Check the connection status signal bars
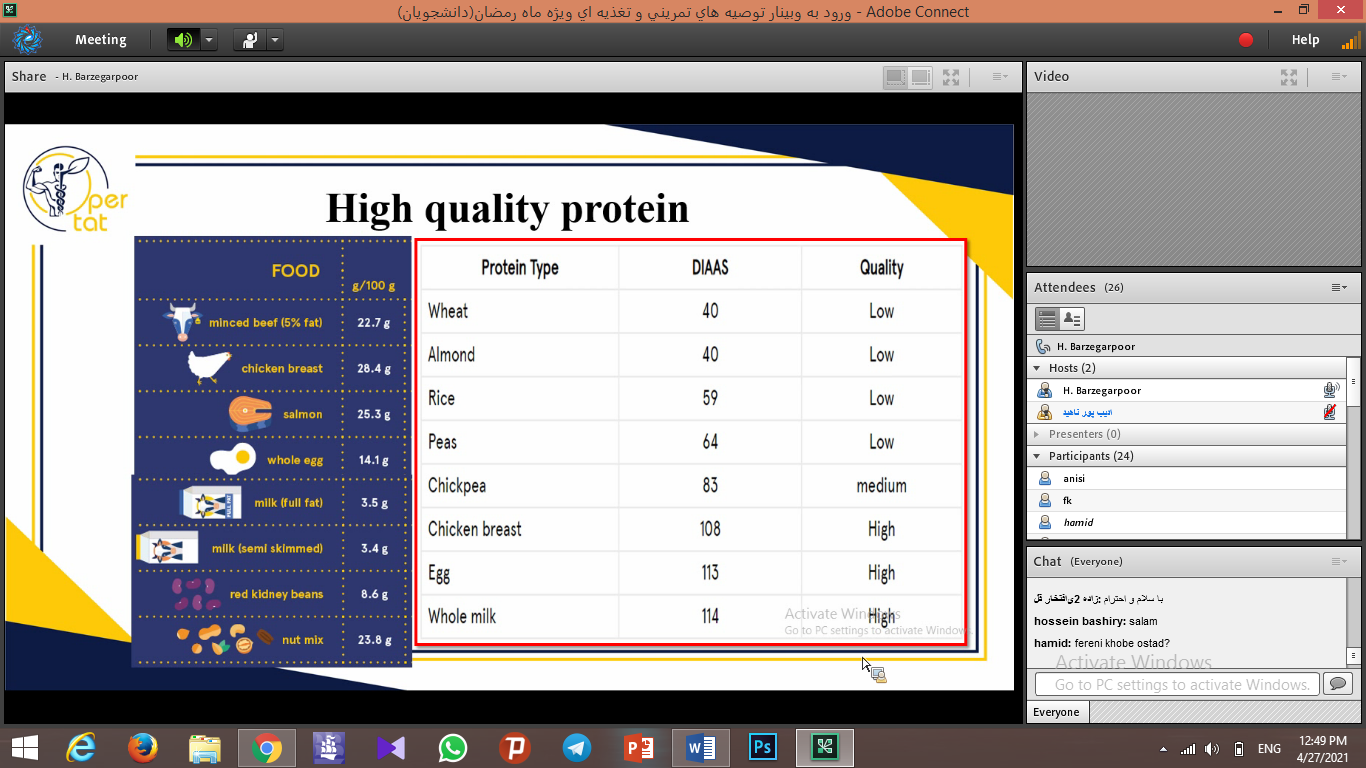This screenshot has width=1366, height=768. coord(1350,40)
